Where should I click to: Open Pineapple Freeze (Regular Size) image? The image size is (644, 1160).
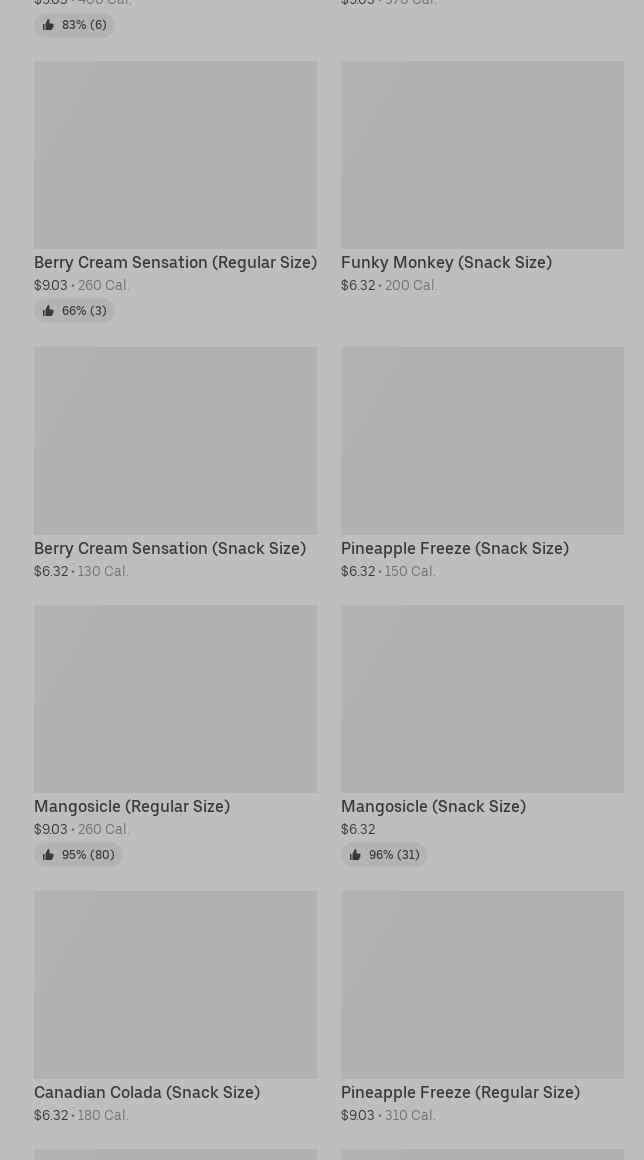(482, 985)
